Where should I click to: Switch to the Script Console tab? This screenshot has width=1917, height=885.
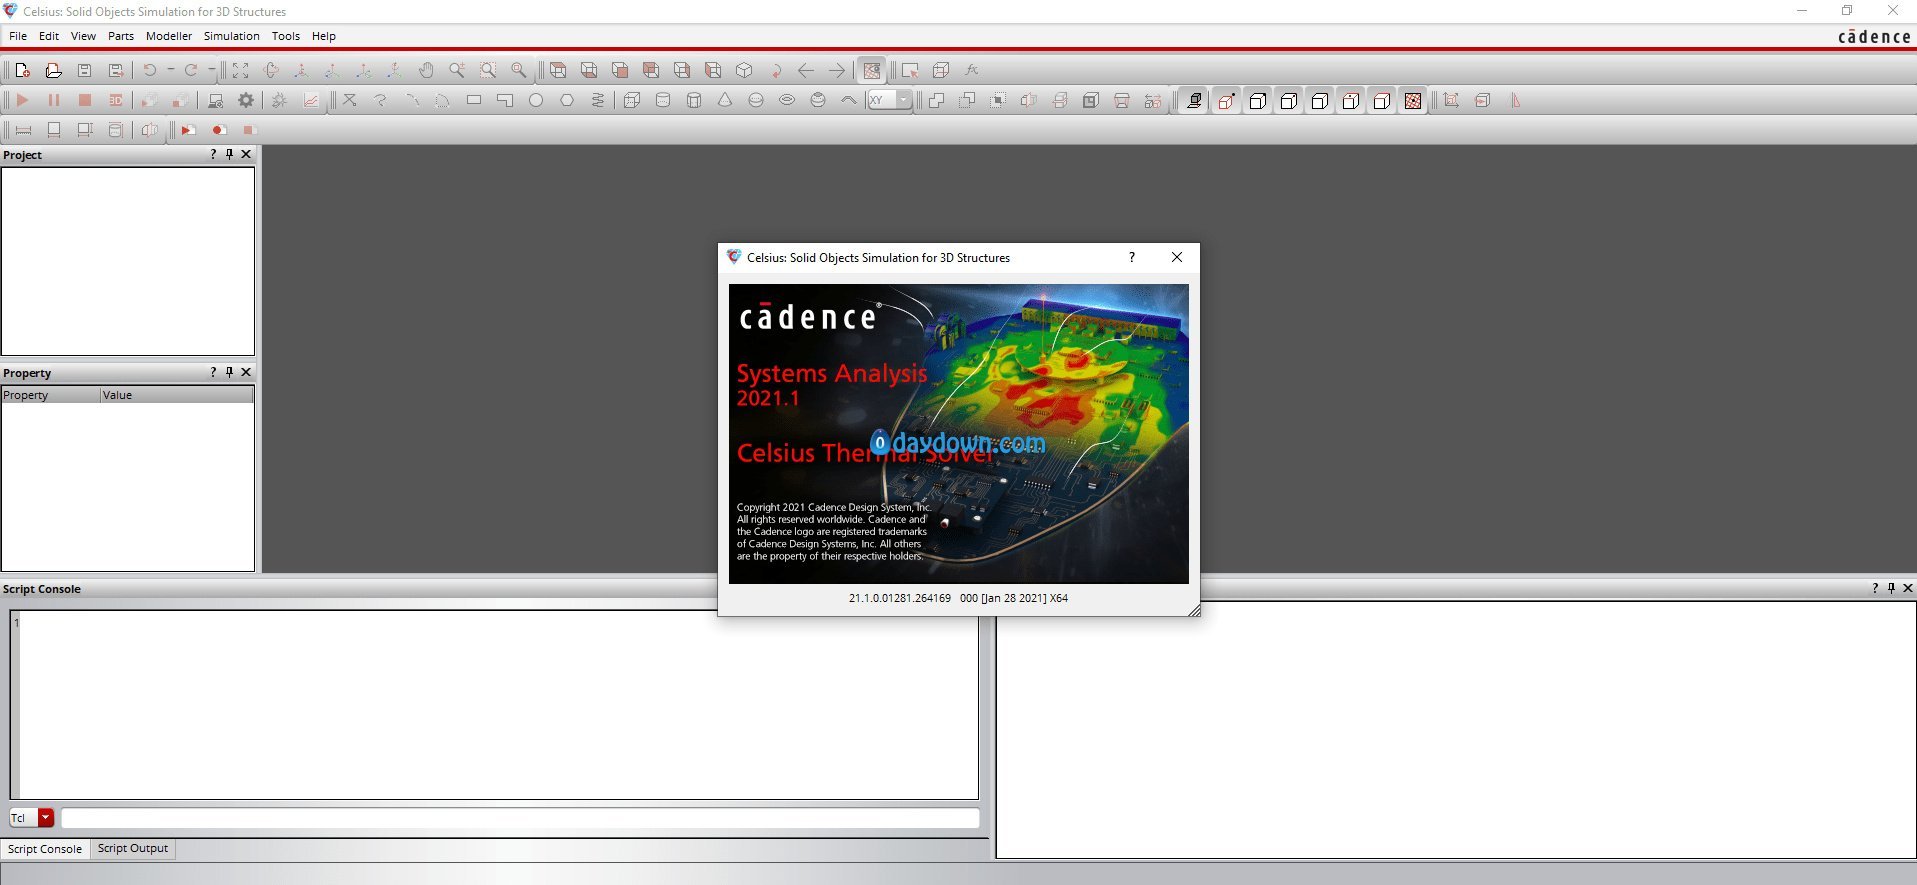pos(45,849)
